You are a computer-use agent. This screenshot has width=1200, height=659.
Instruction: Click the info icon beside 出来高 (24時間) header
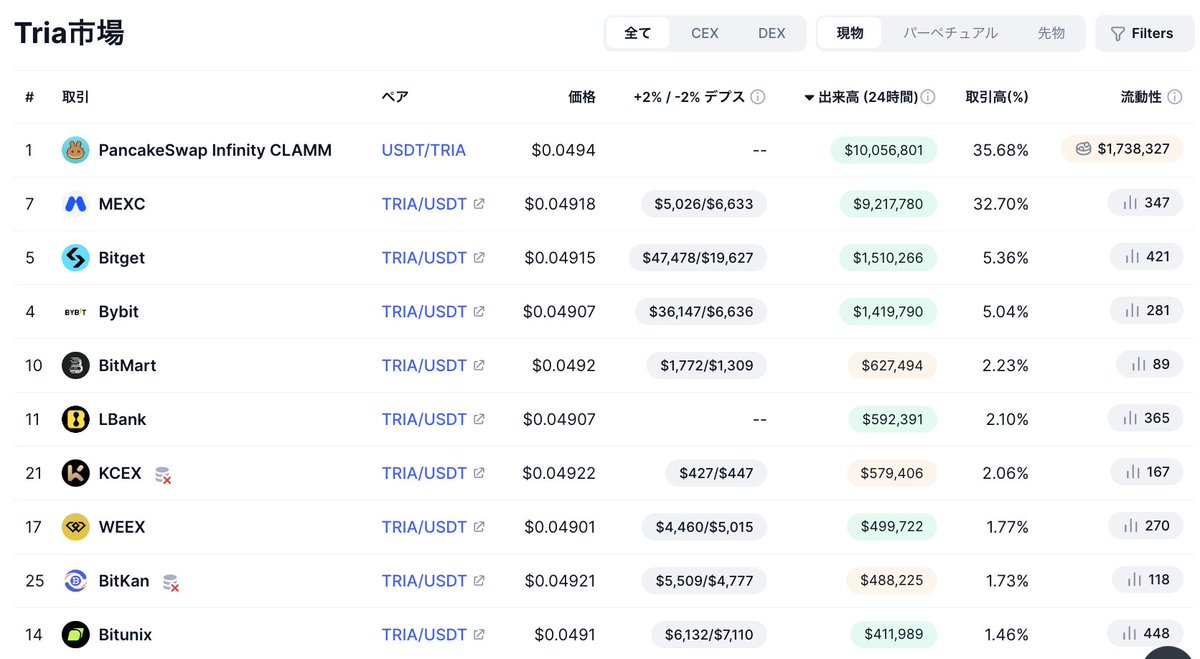pyautogui.click(x=928, y=97)
